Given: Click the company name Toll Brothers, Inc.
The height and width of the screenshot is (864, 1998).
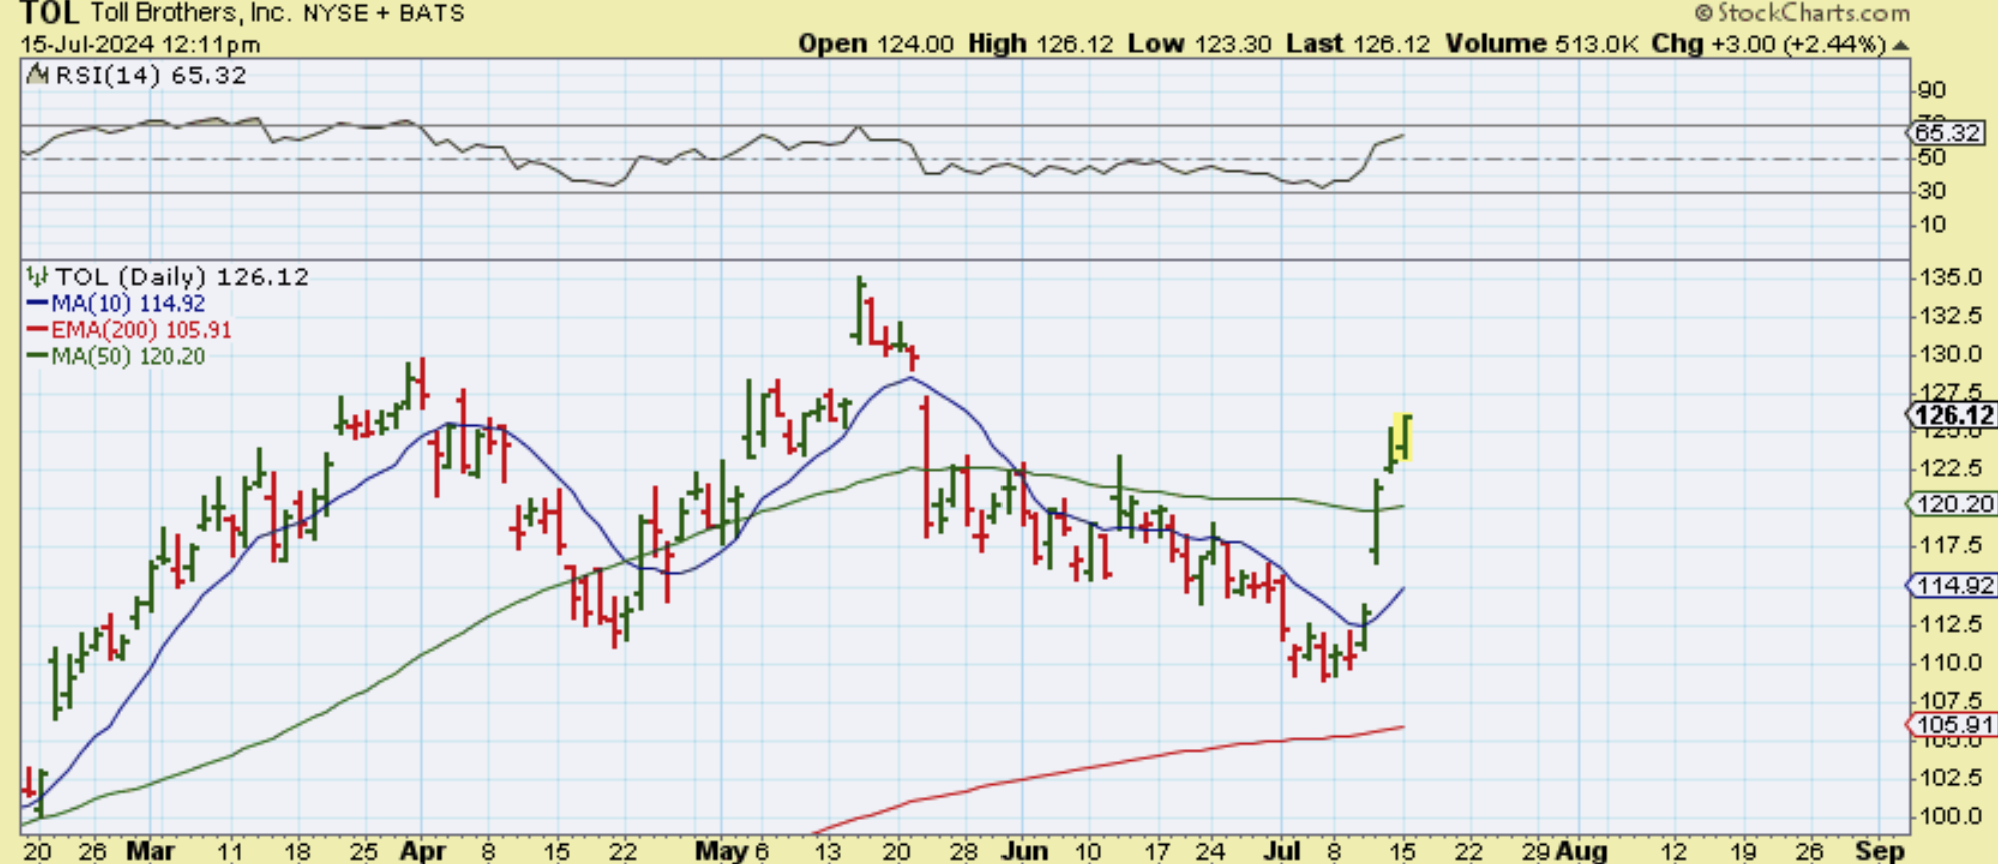Looking at the screenshot, I should point(190,13).
